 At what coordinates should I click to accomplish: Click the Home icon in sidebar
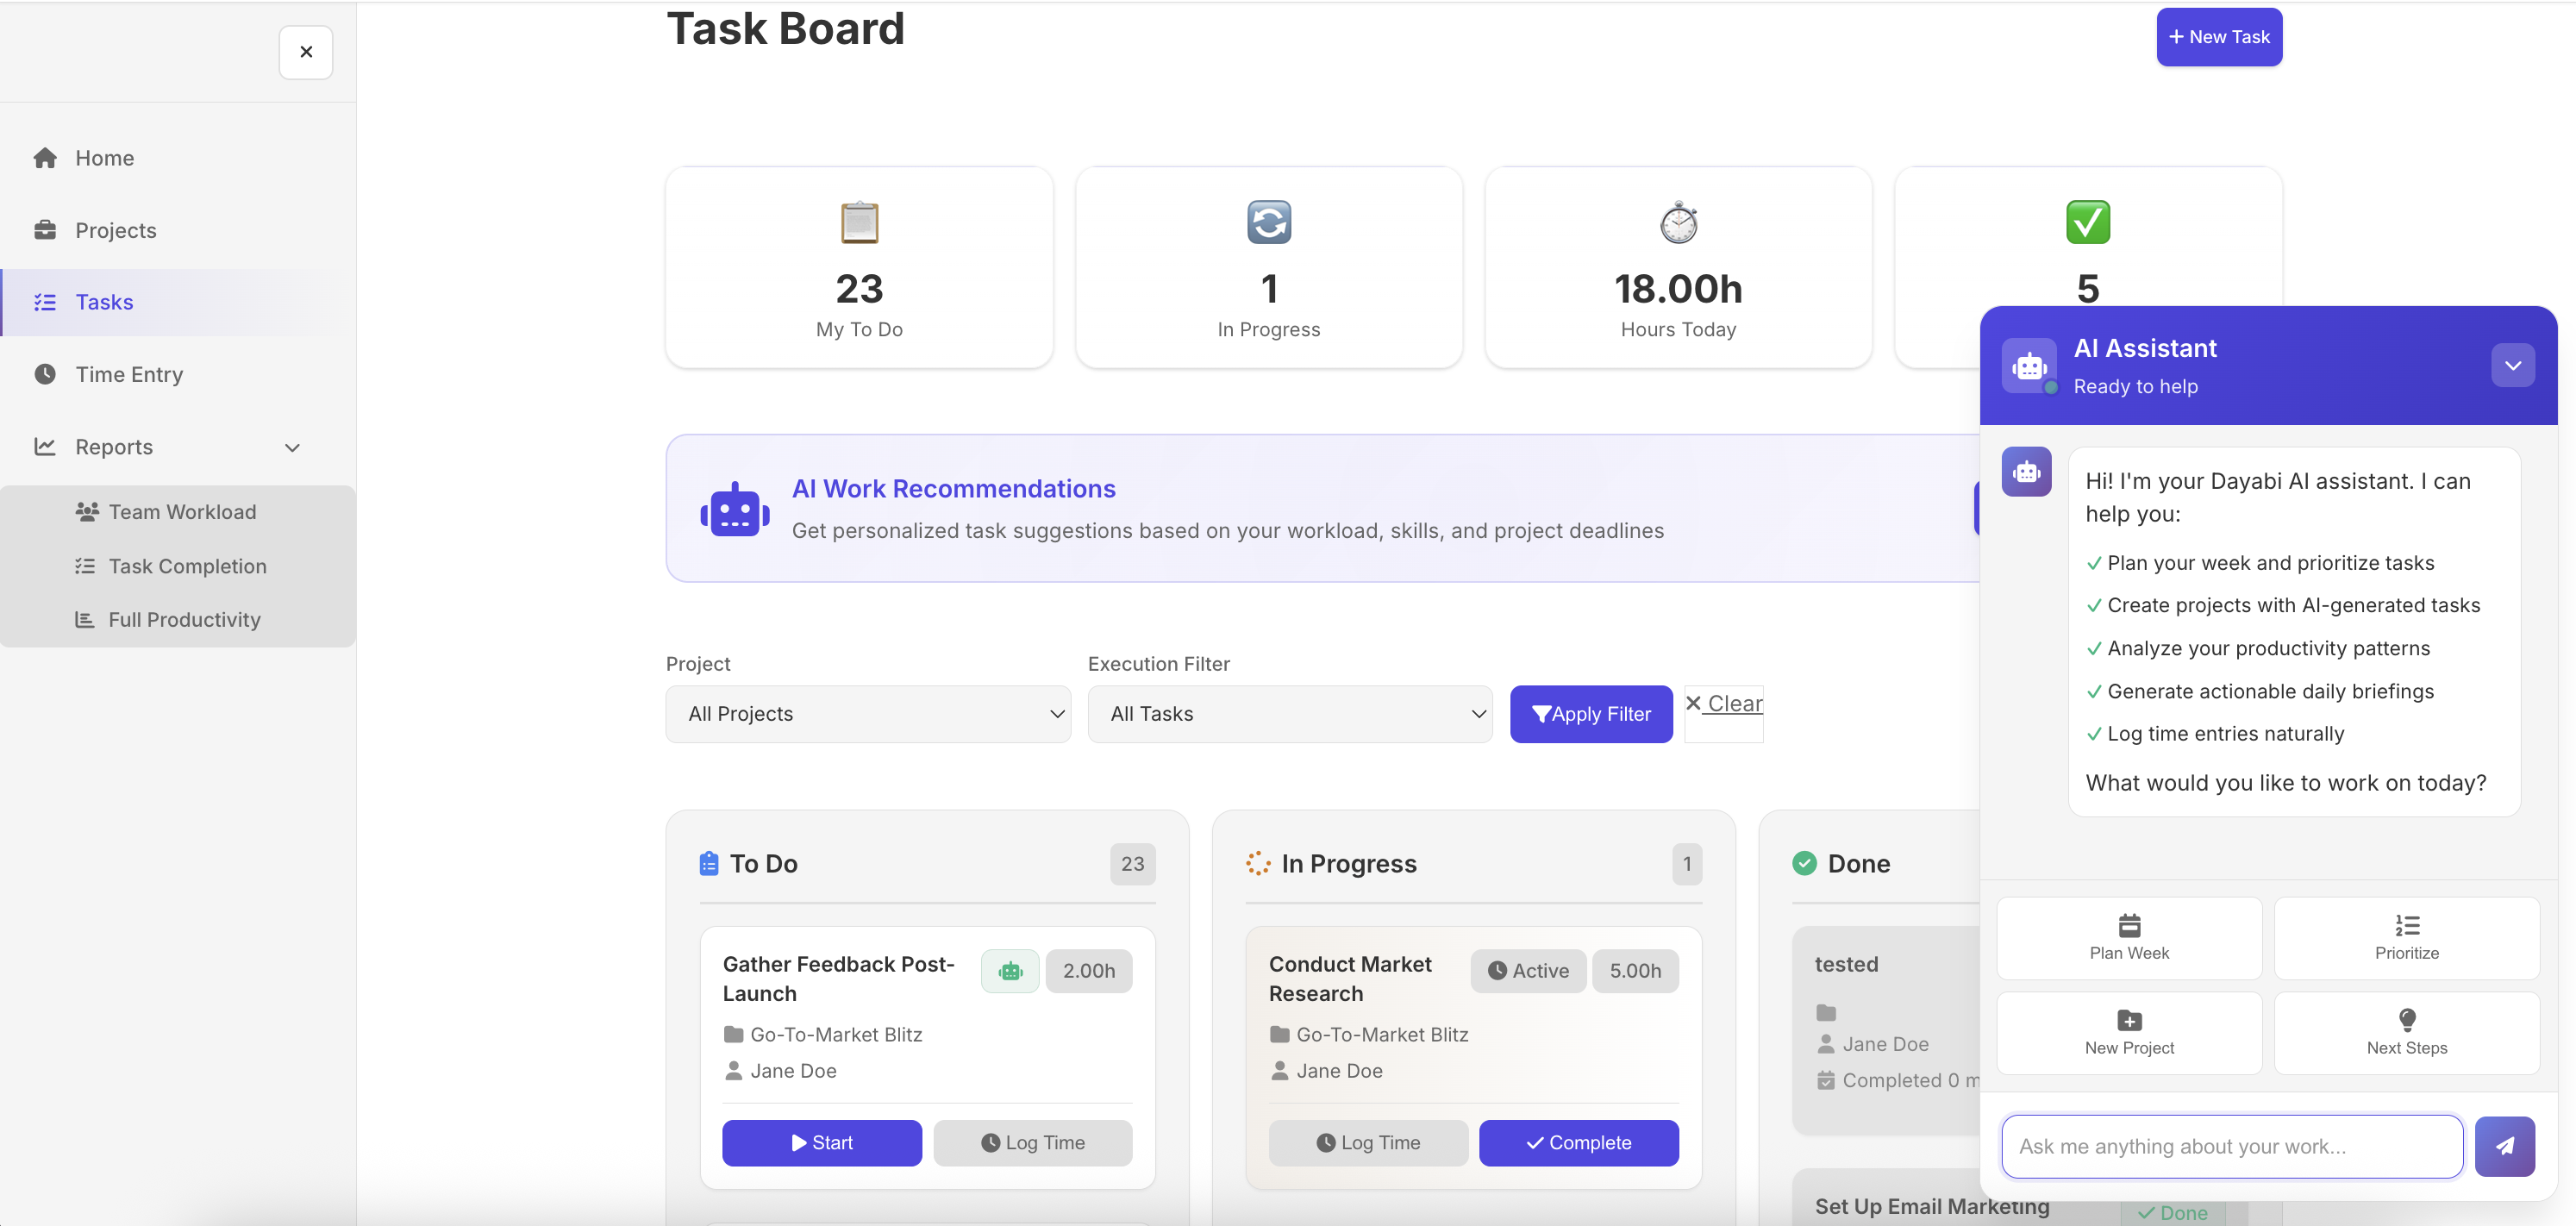(45, 158)
